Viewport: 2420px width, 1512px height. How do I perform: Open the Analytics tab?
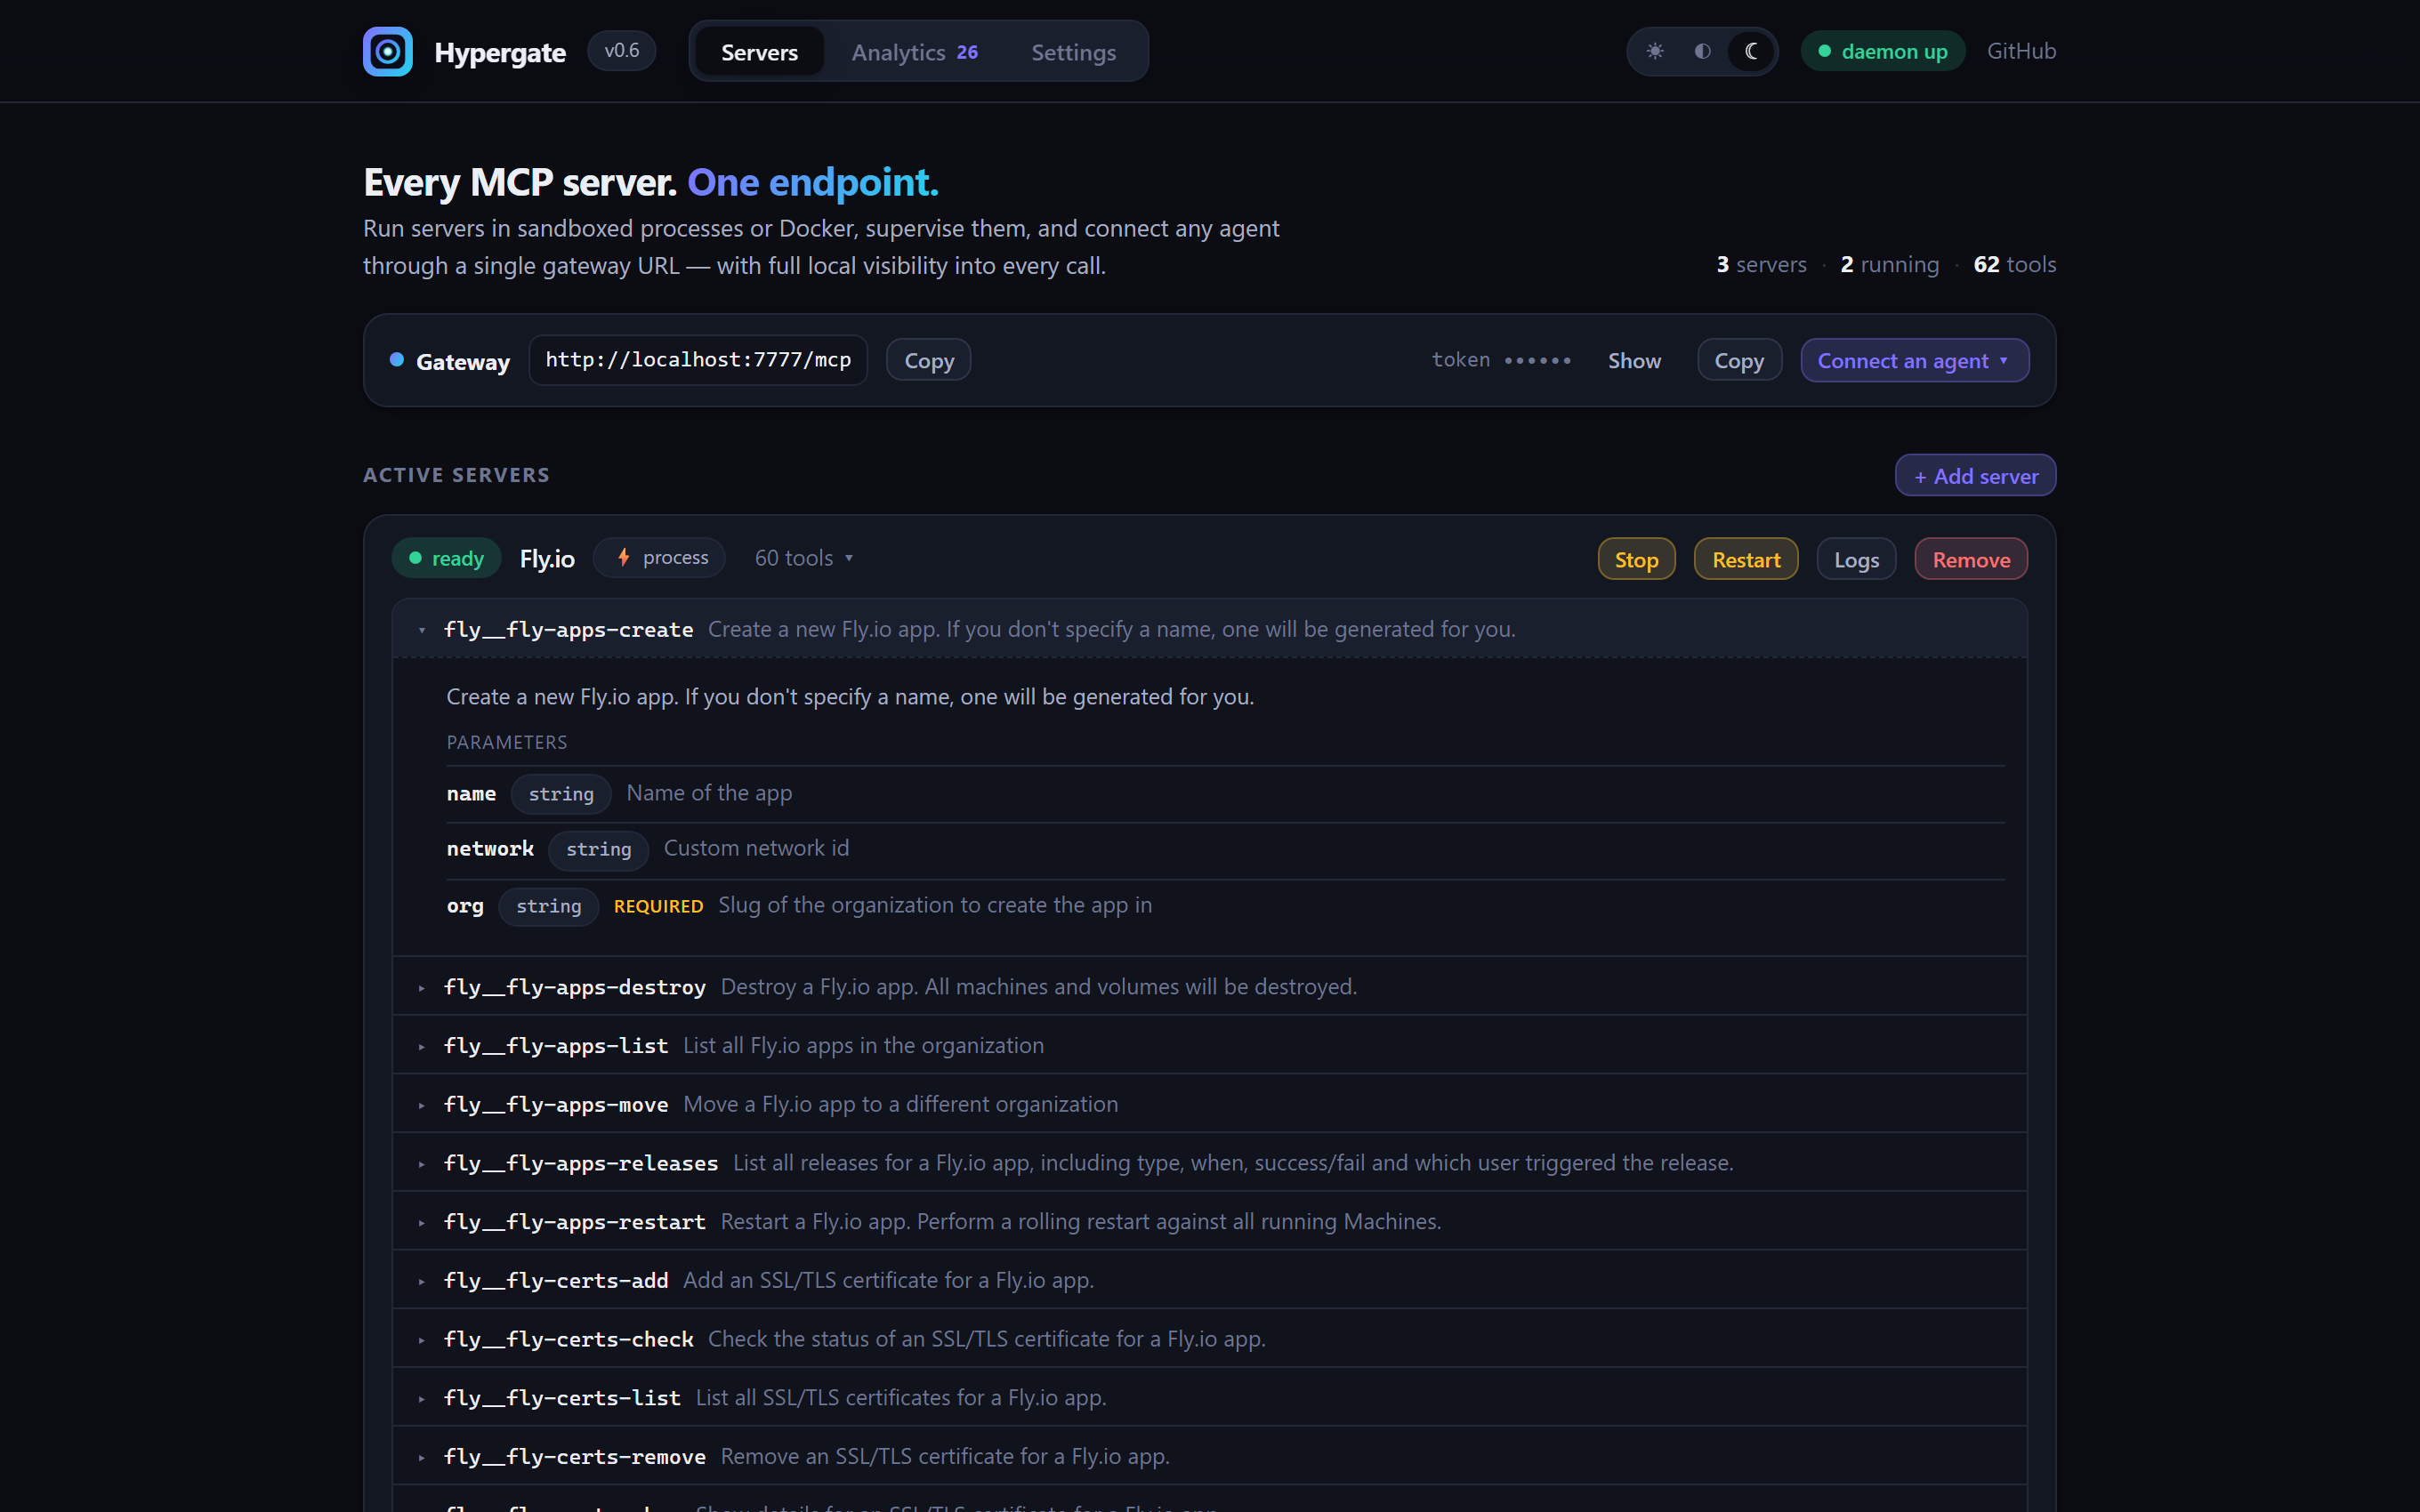click(x=914, y=52)
